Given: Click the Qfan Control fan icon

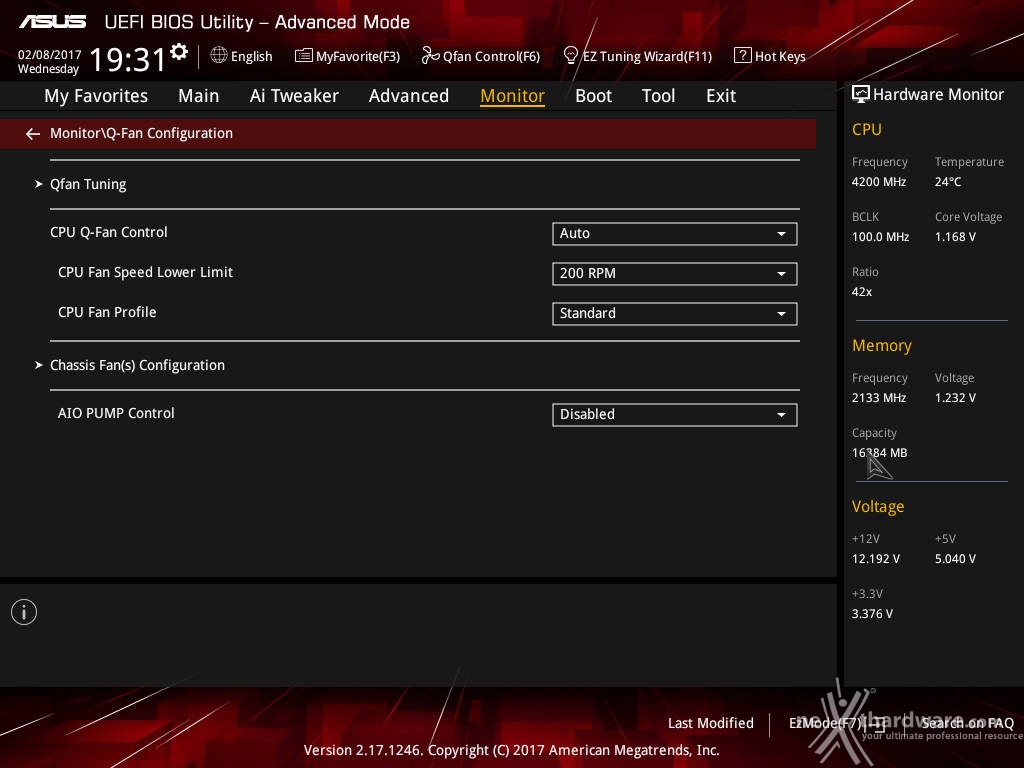Looking at the screenshot, I should click(x=430, y=56).
